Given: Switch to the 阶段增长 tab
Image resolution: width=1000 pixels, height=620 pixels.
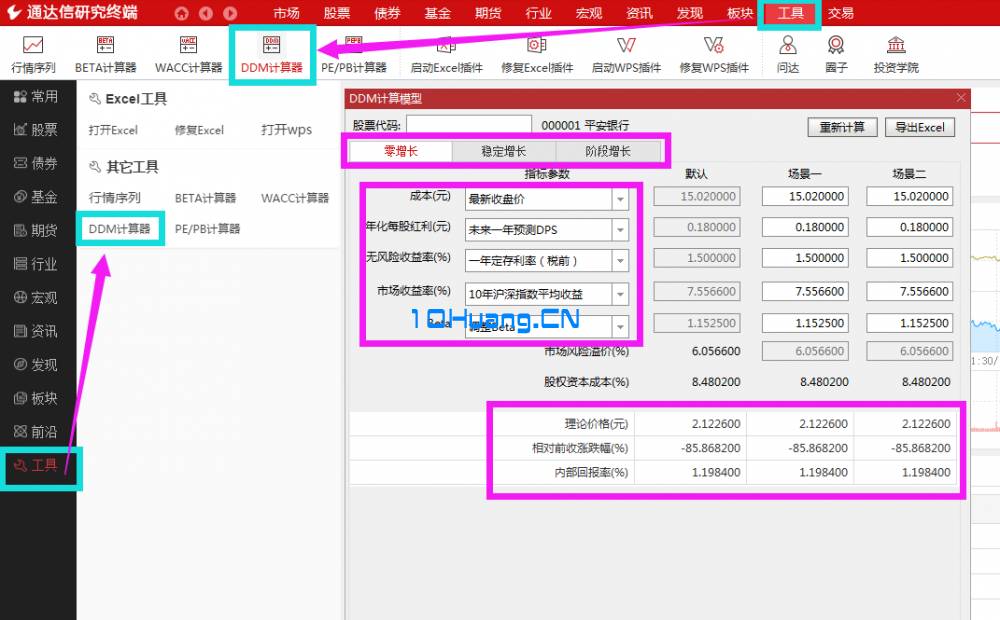Looking at the screenshot, I should (608, 151).
